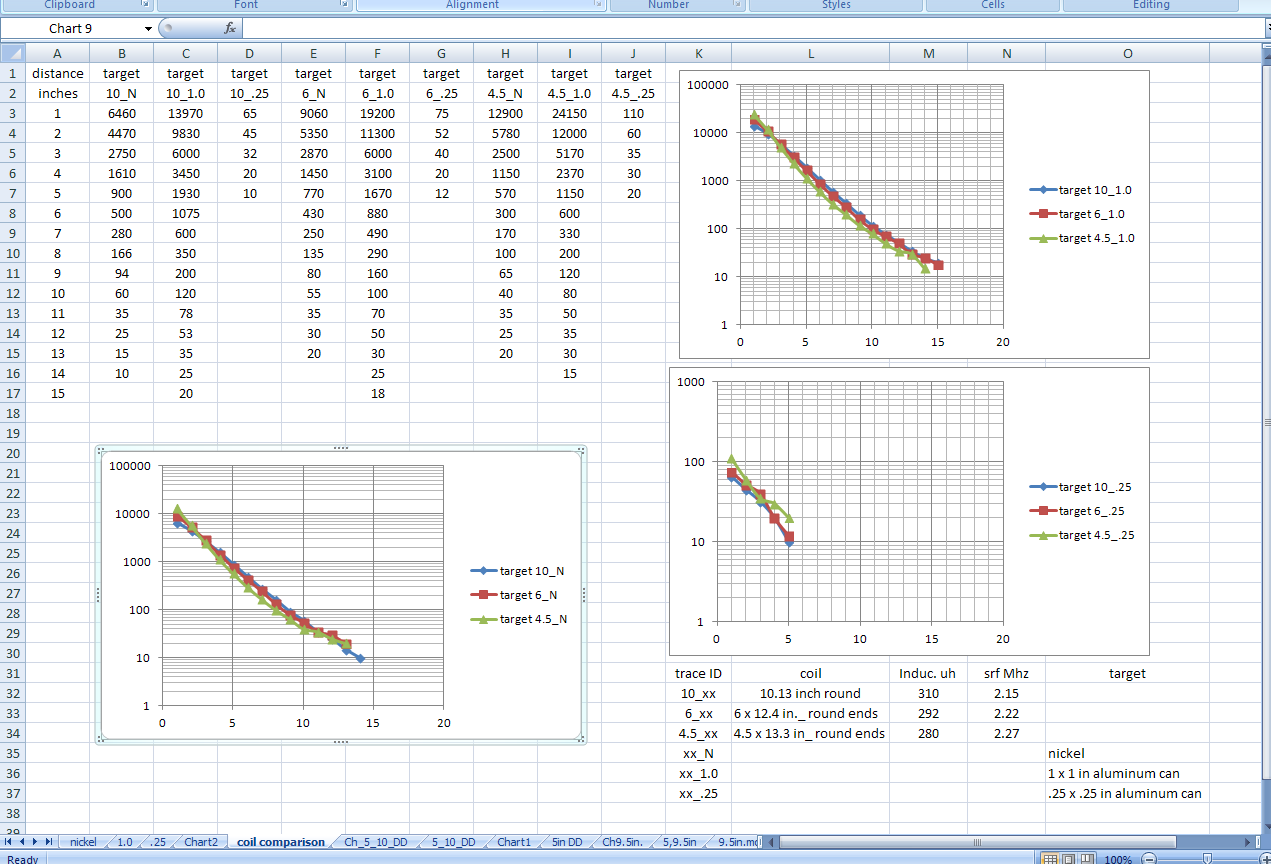Viewport: 1271px width, 864px height.
Task: Jump to the last sheet tab arrow
Action: click(x=50, y=842)
